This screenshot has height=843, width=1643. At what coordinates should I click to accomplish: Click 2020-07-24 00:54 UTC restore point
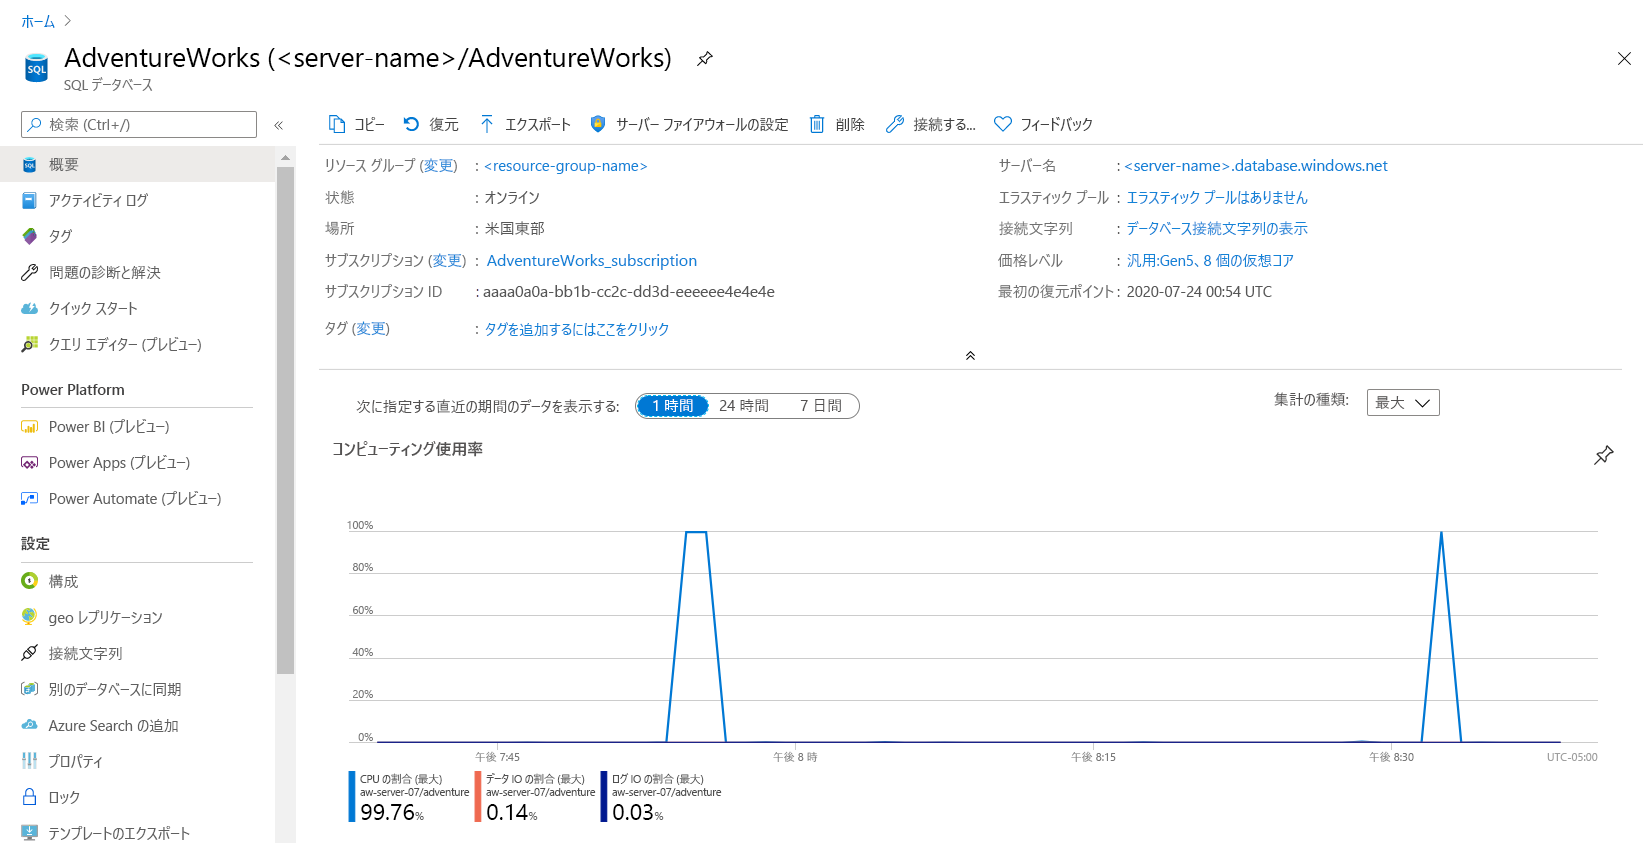point(1199,292)
